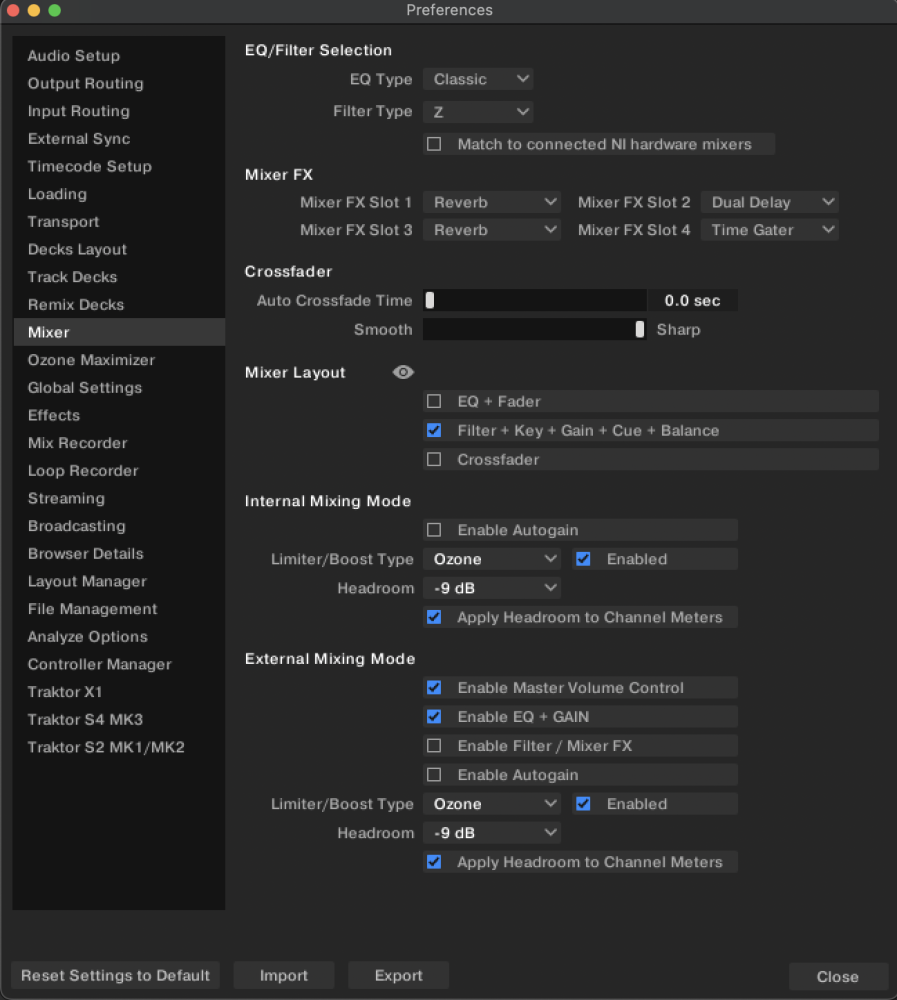Viewport: 897px width, 1000px height.
Task: Expand the Mixer FX Slot 2 dropdown
Action: (x=769, y=203)
